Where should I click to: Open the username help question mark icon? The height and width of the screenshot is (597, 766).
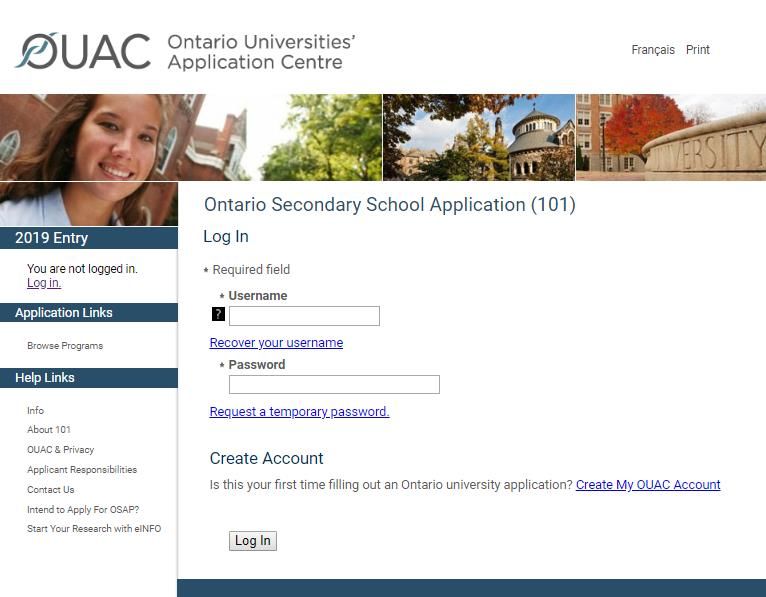218,314
